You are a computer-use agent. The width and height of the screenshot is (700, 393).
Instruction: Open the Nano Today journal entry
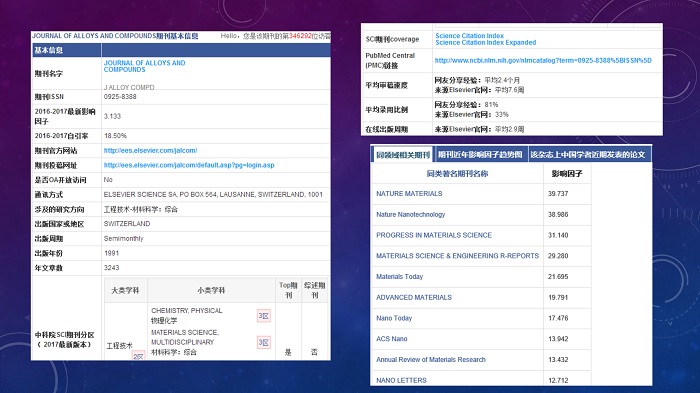click(394, 318)
